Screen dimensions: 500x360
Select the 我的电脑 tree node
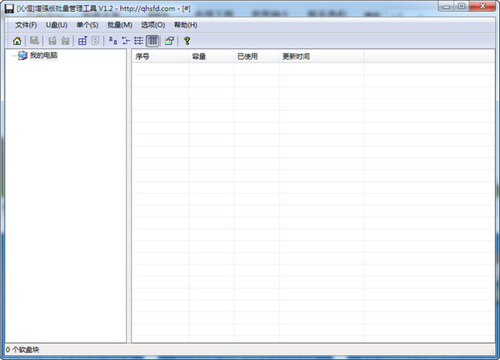tap(44, 55)
